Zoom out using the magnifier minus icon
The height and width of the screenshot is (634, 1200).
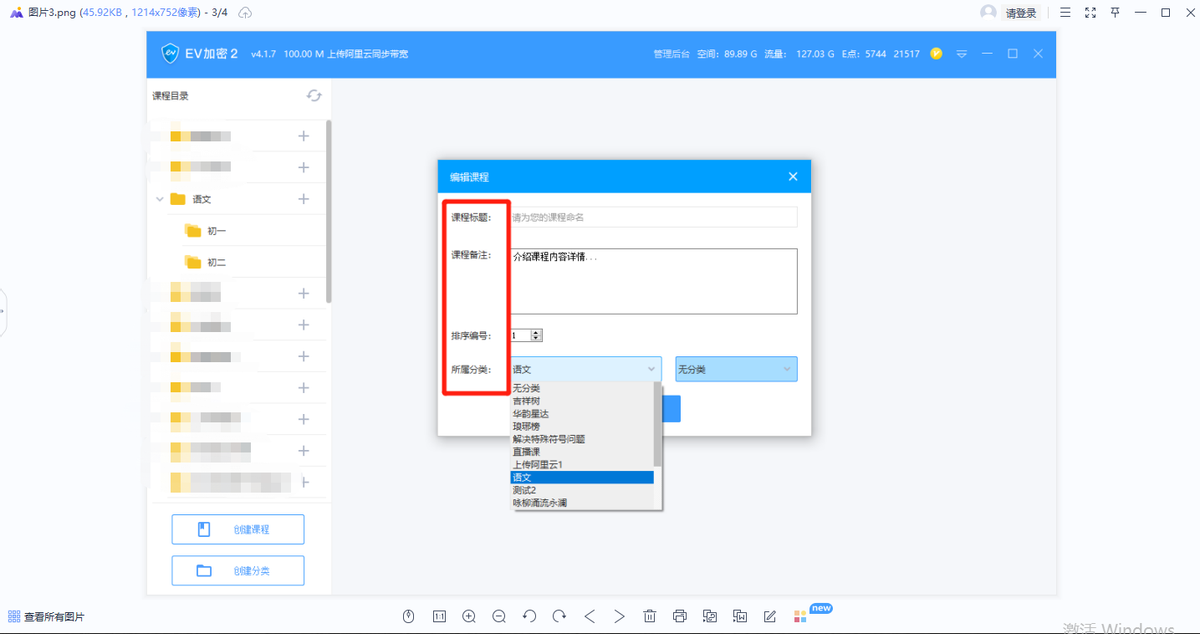coord(499,616)
